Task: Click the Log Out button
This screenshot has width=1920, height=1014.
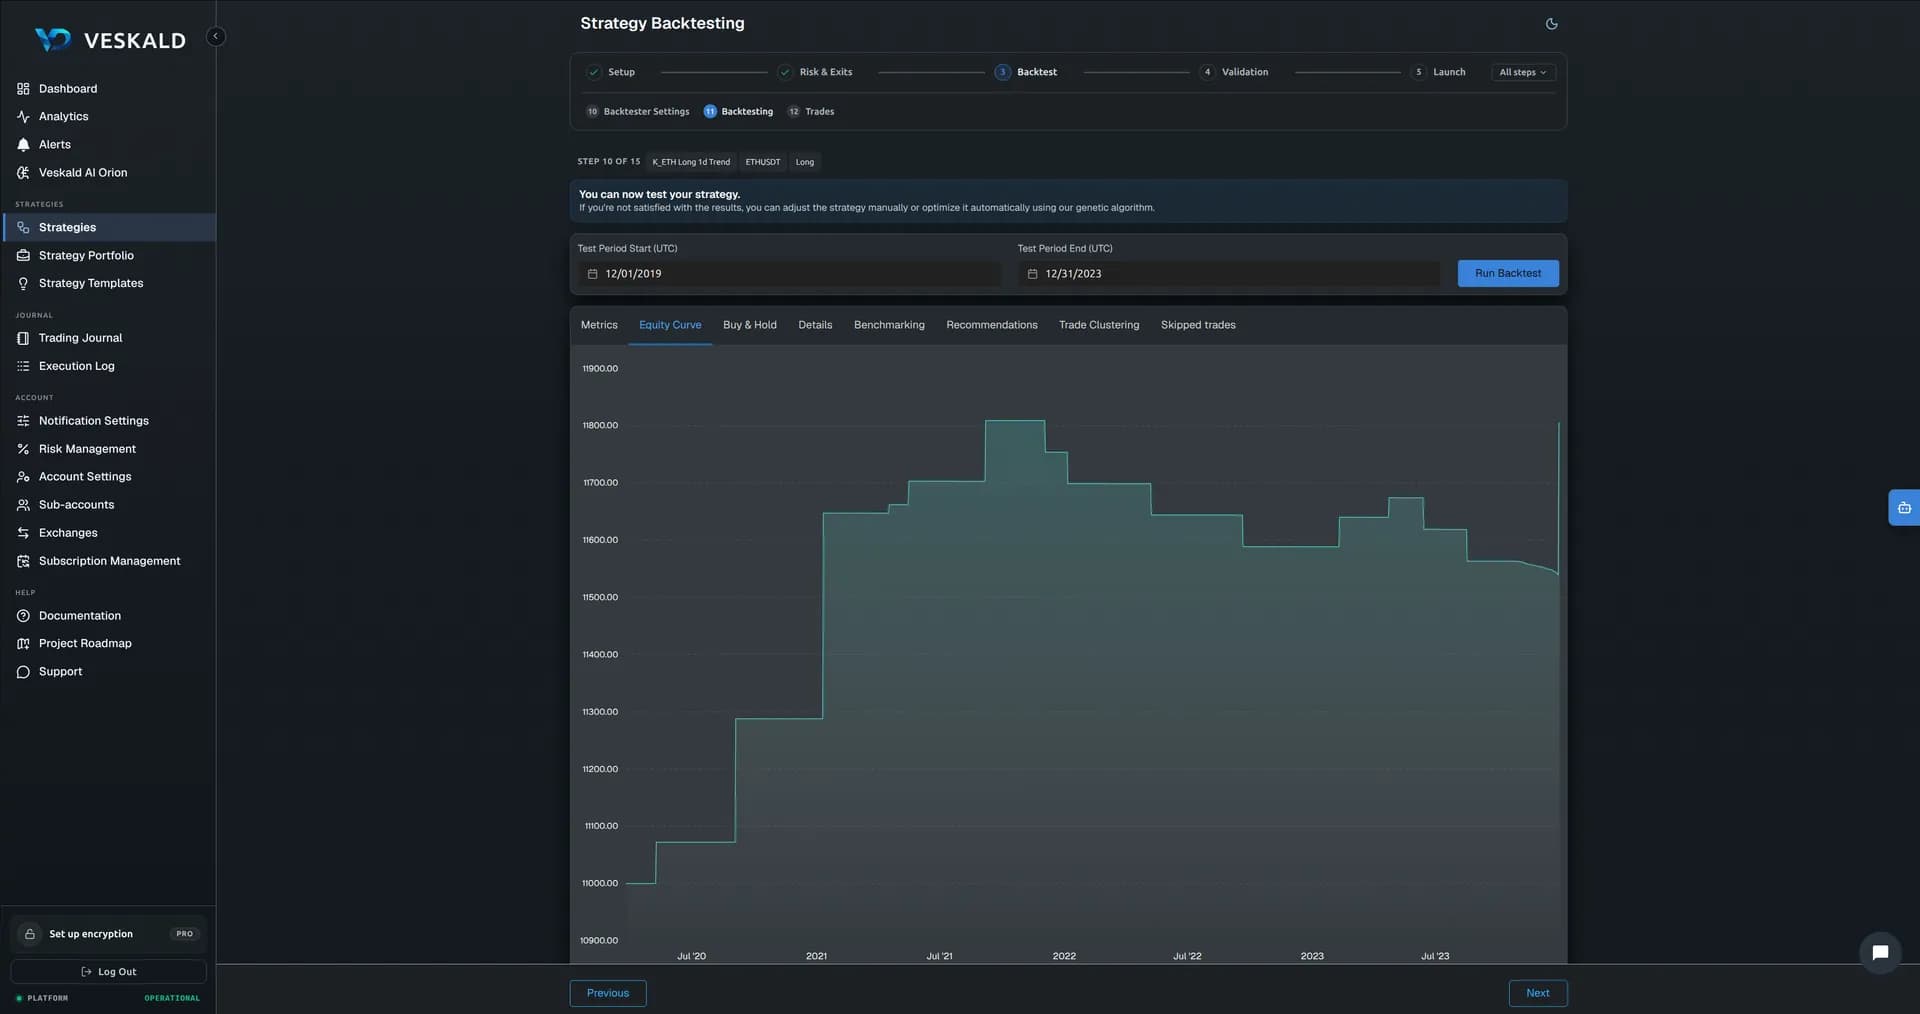Action: 108,973
